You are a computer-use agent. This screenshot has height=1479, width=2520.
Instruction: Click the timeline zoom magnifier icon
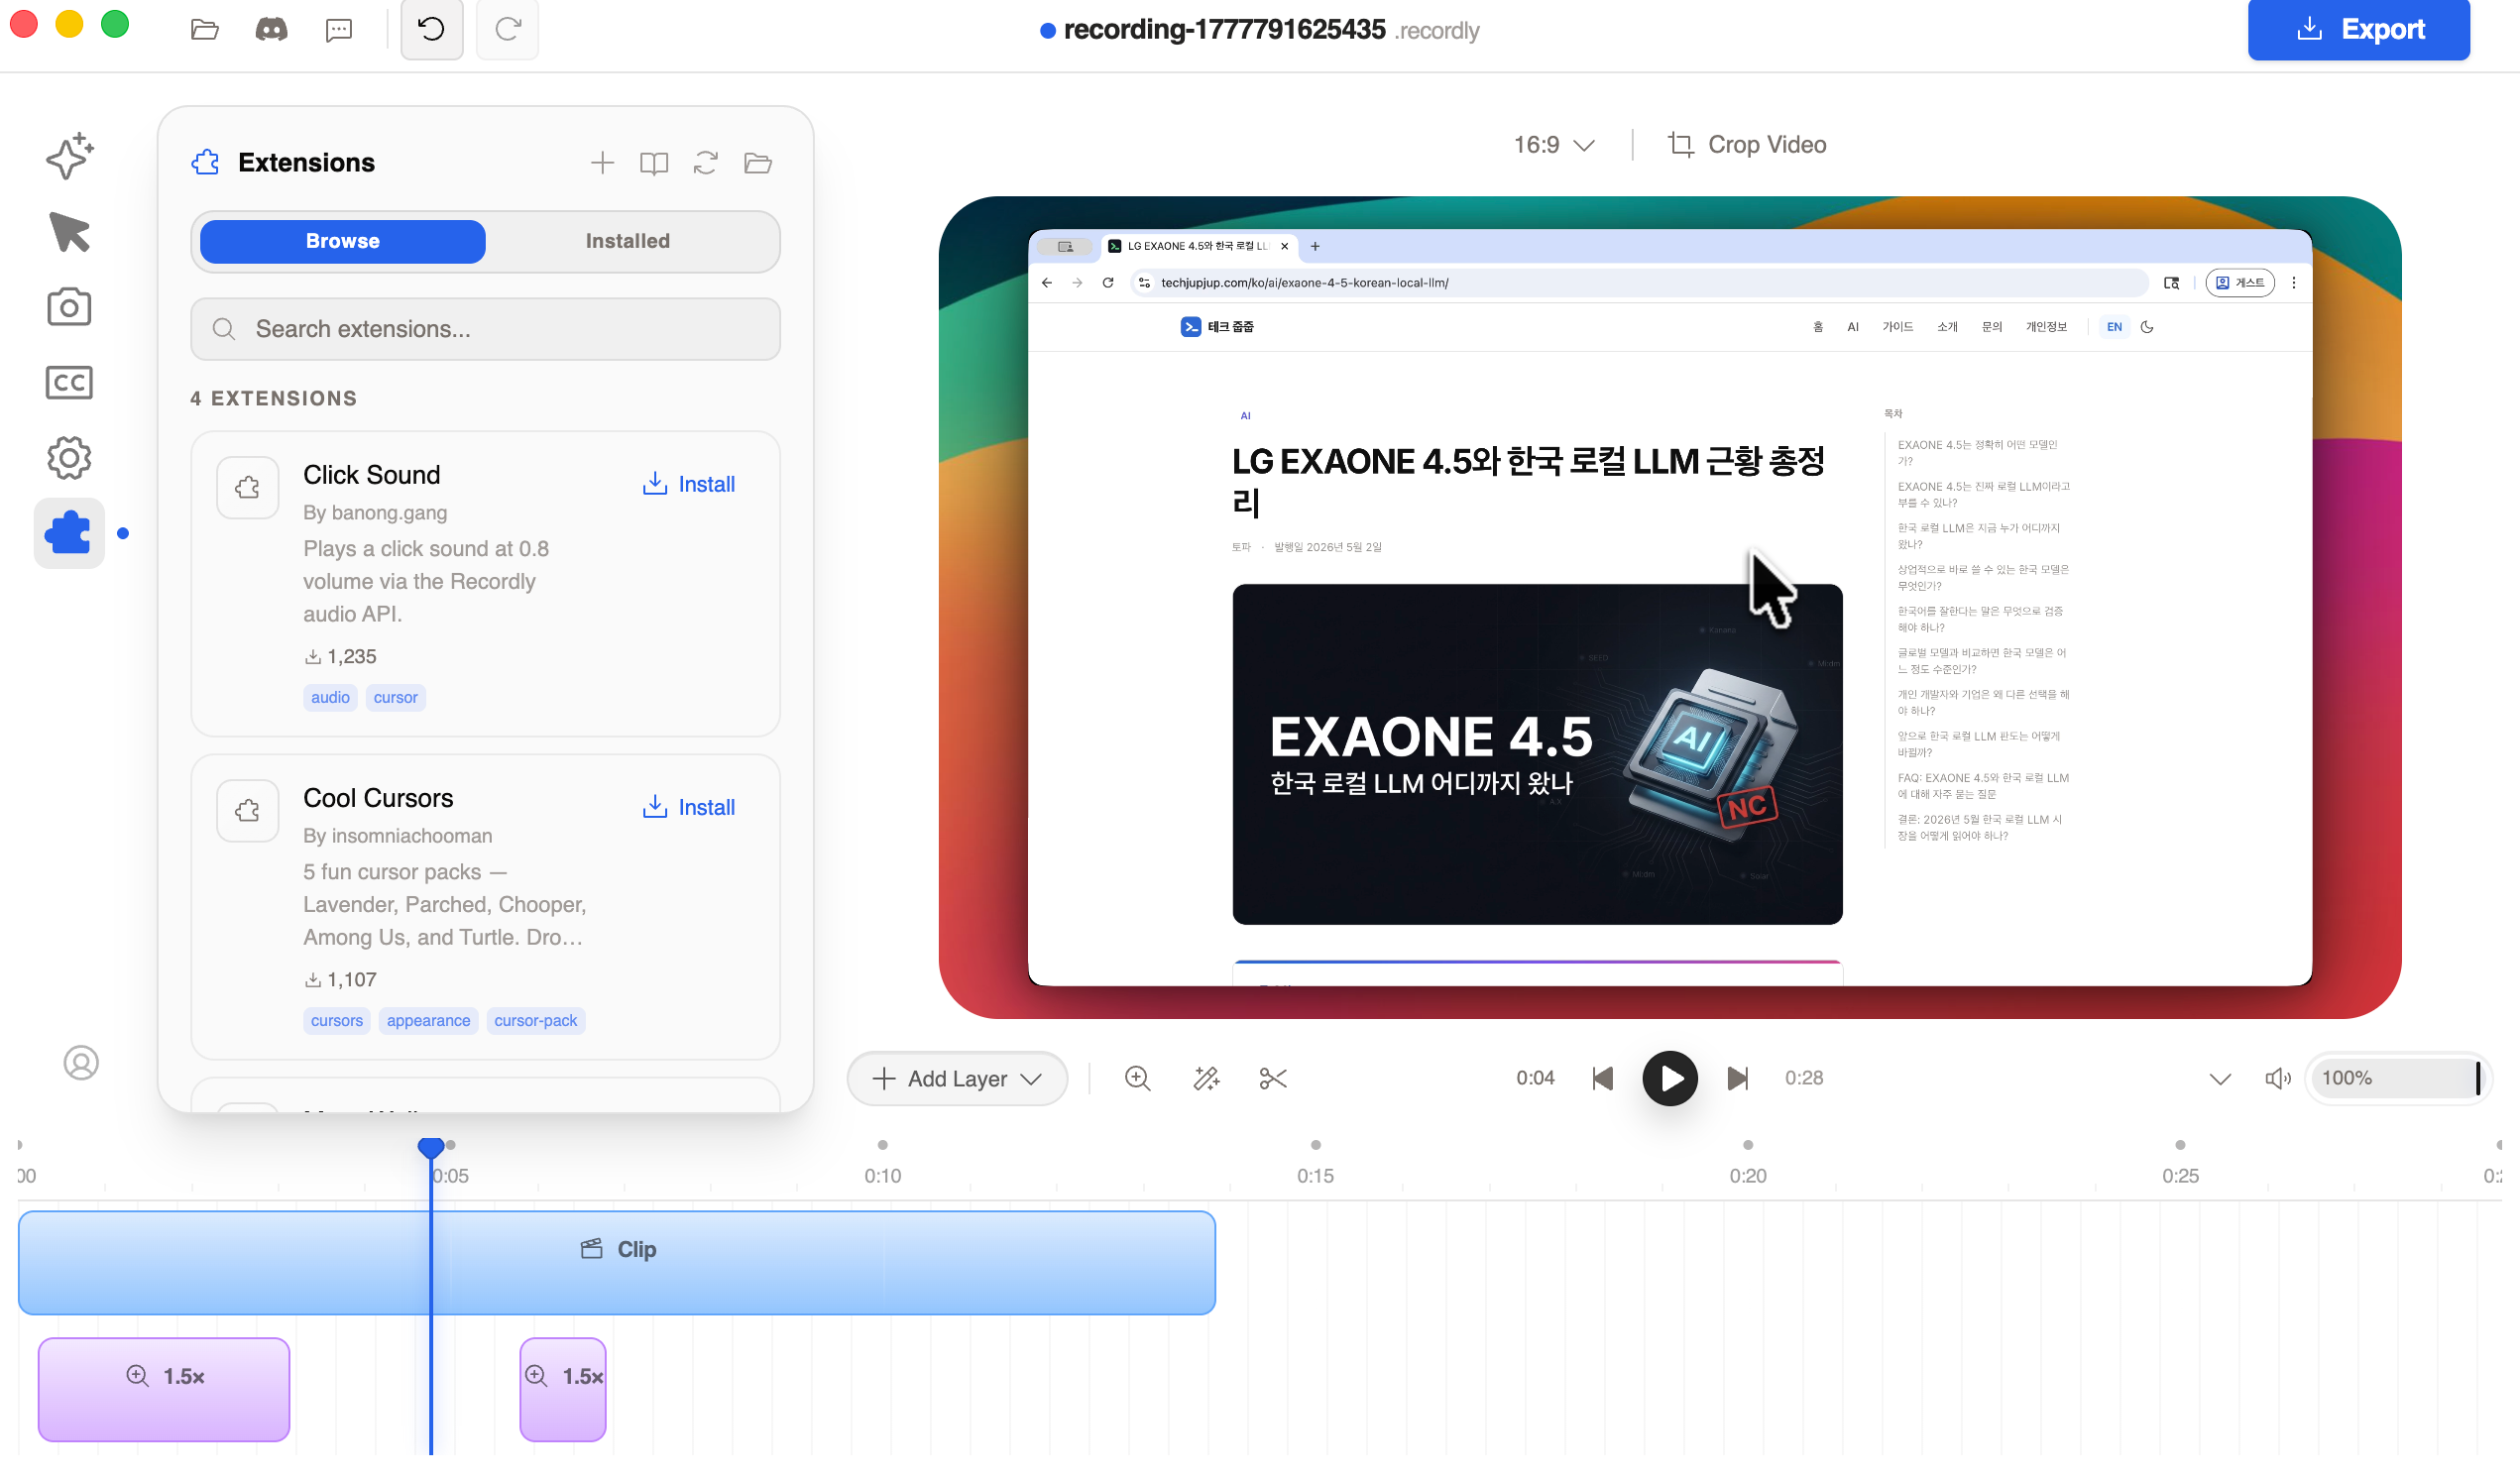pyautogui.click(x=1137, y=1078)
